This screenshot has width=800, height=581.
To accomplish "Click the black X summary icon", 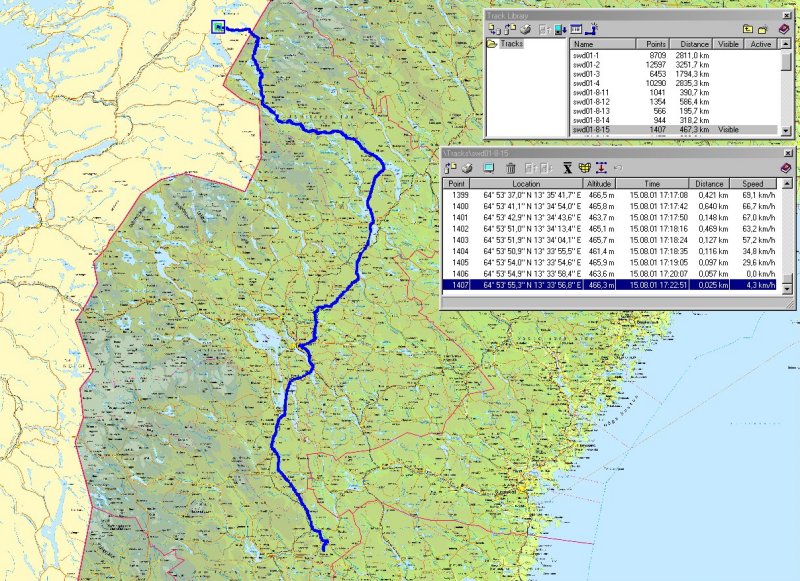I will click(567, 168).
